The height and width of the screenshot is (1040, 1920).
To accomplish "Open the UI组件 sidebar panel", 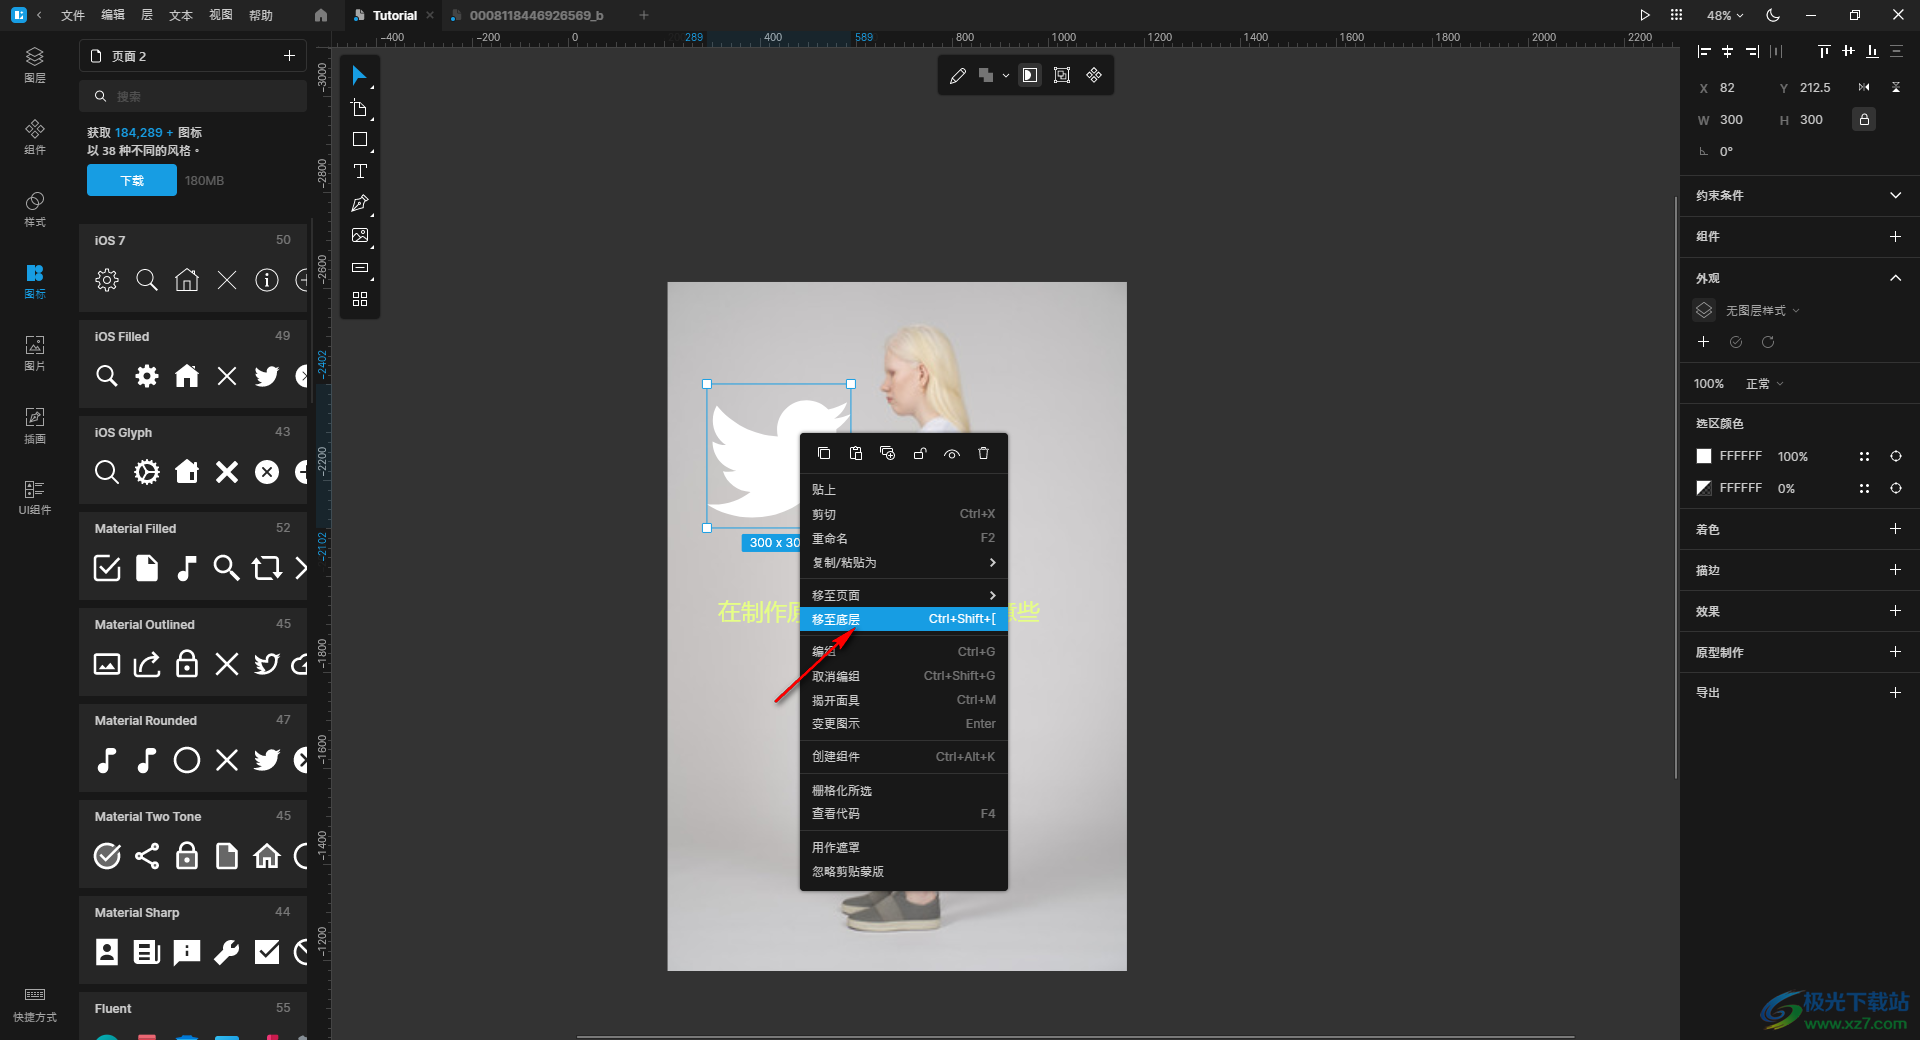I will 35,497.
